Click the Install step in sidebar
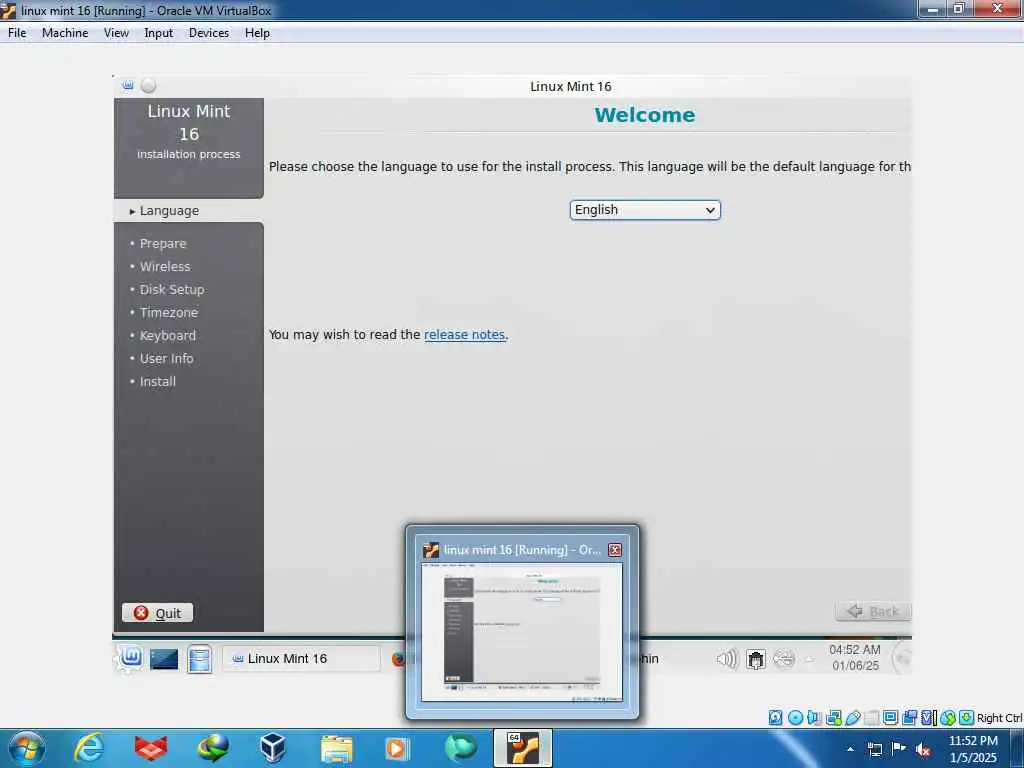 pyautogui.click(x=157, y=381)
